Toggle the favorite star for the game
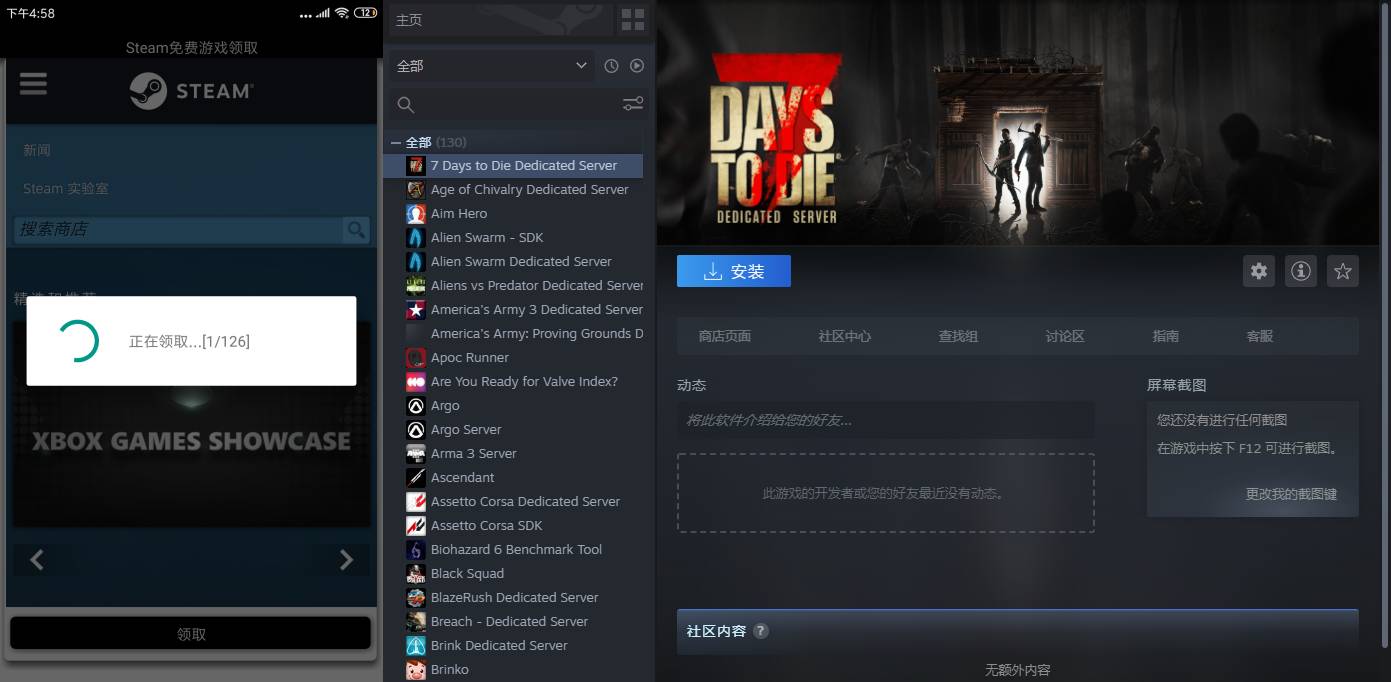The height and width of the screenshot is (682, 1391). tap(1342, 270)
